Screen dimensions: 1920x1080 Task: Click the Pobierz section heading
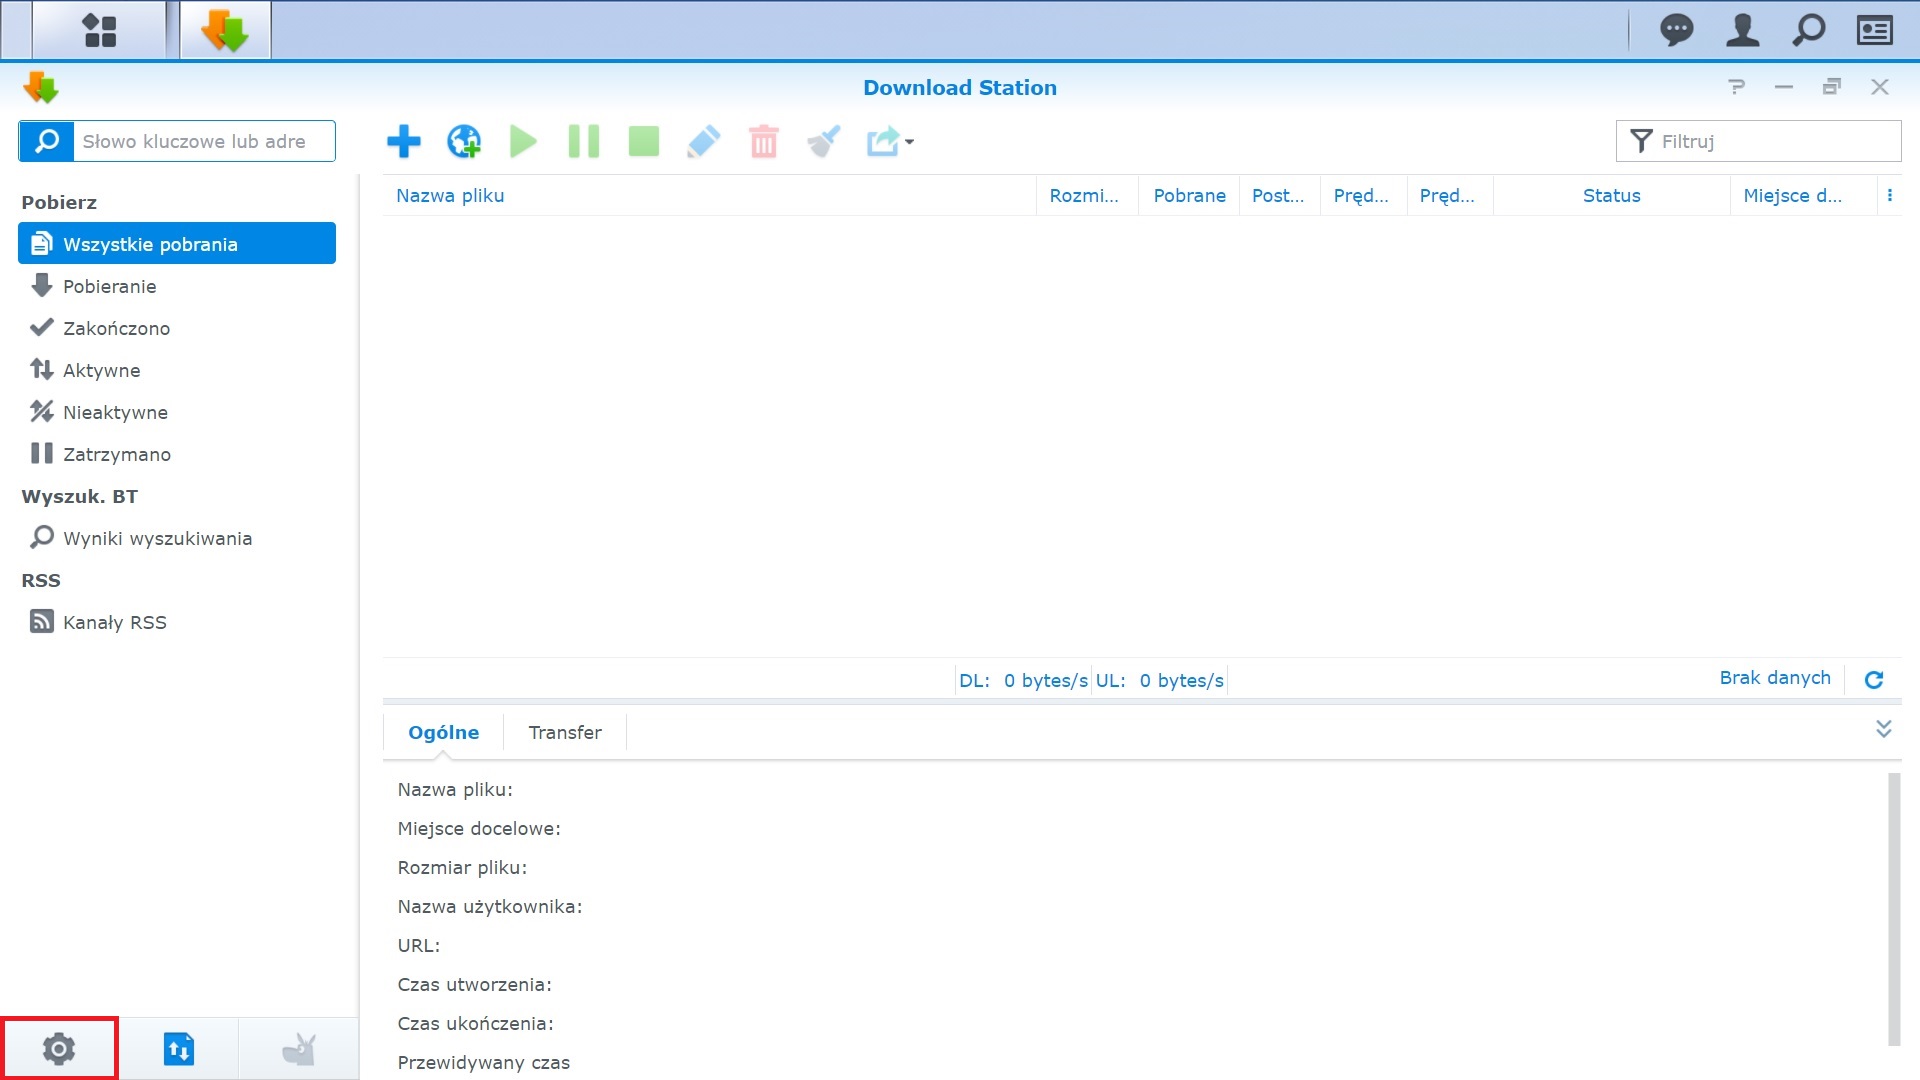click(59, 202)
